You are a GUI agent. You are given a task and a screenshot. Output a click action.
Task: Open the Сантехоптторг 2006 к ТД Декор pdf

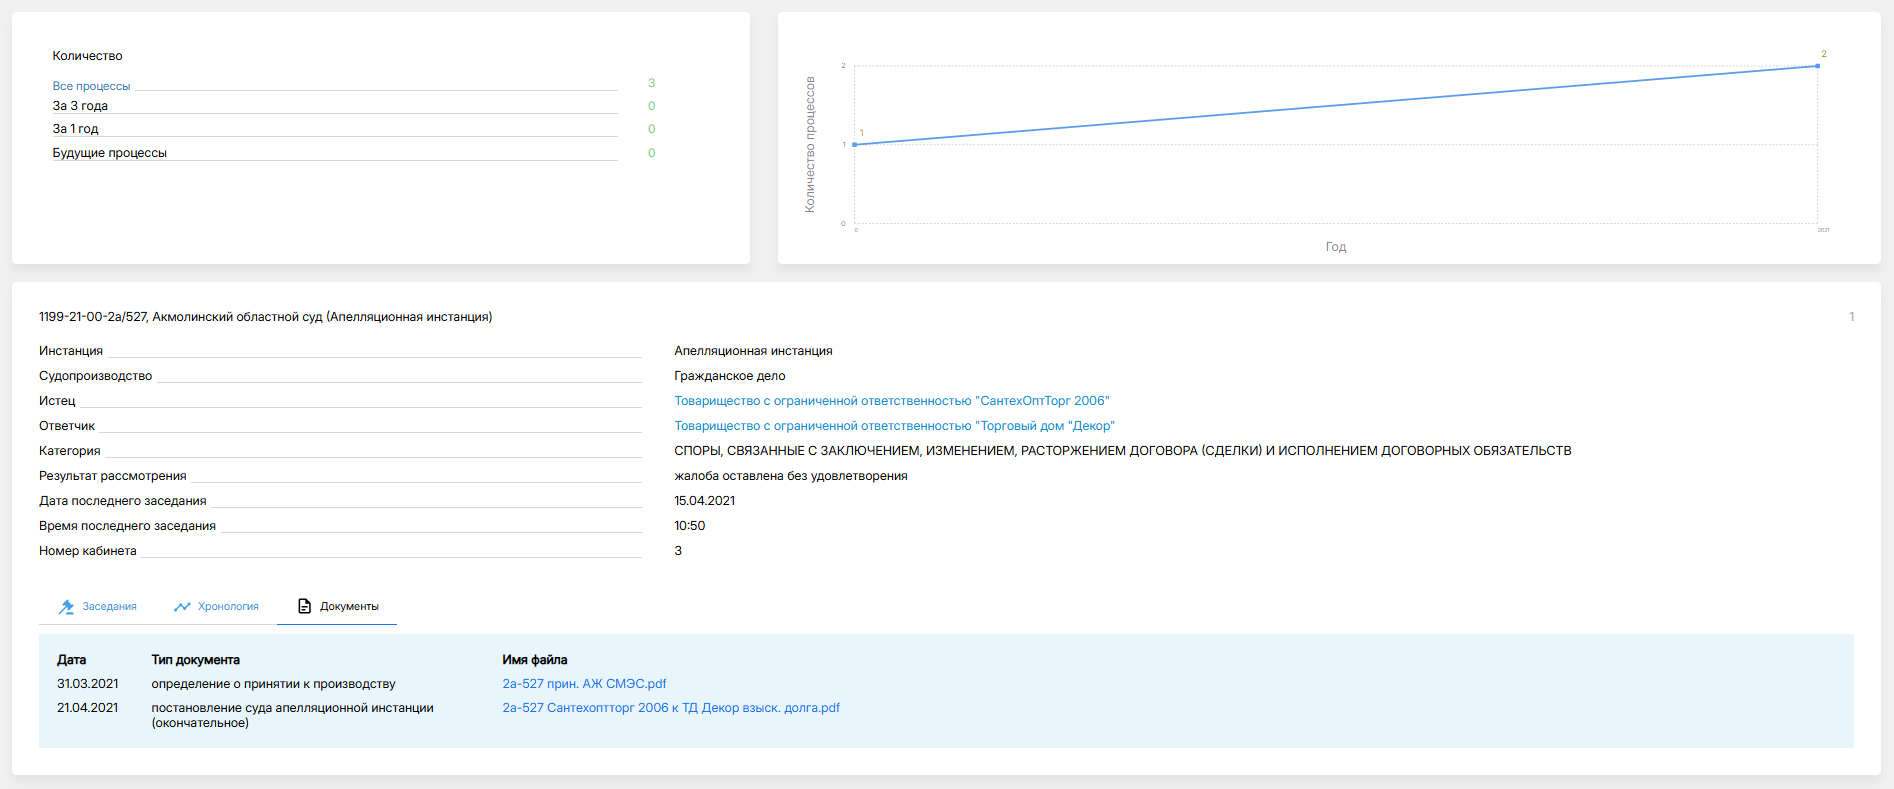[670, 708]
